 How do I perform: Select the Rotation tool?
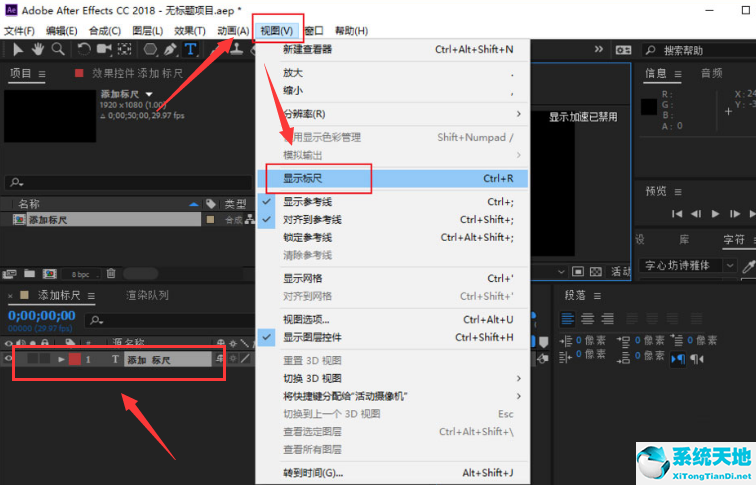(x=84, y=49)
